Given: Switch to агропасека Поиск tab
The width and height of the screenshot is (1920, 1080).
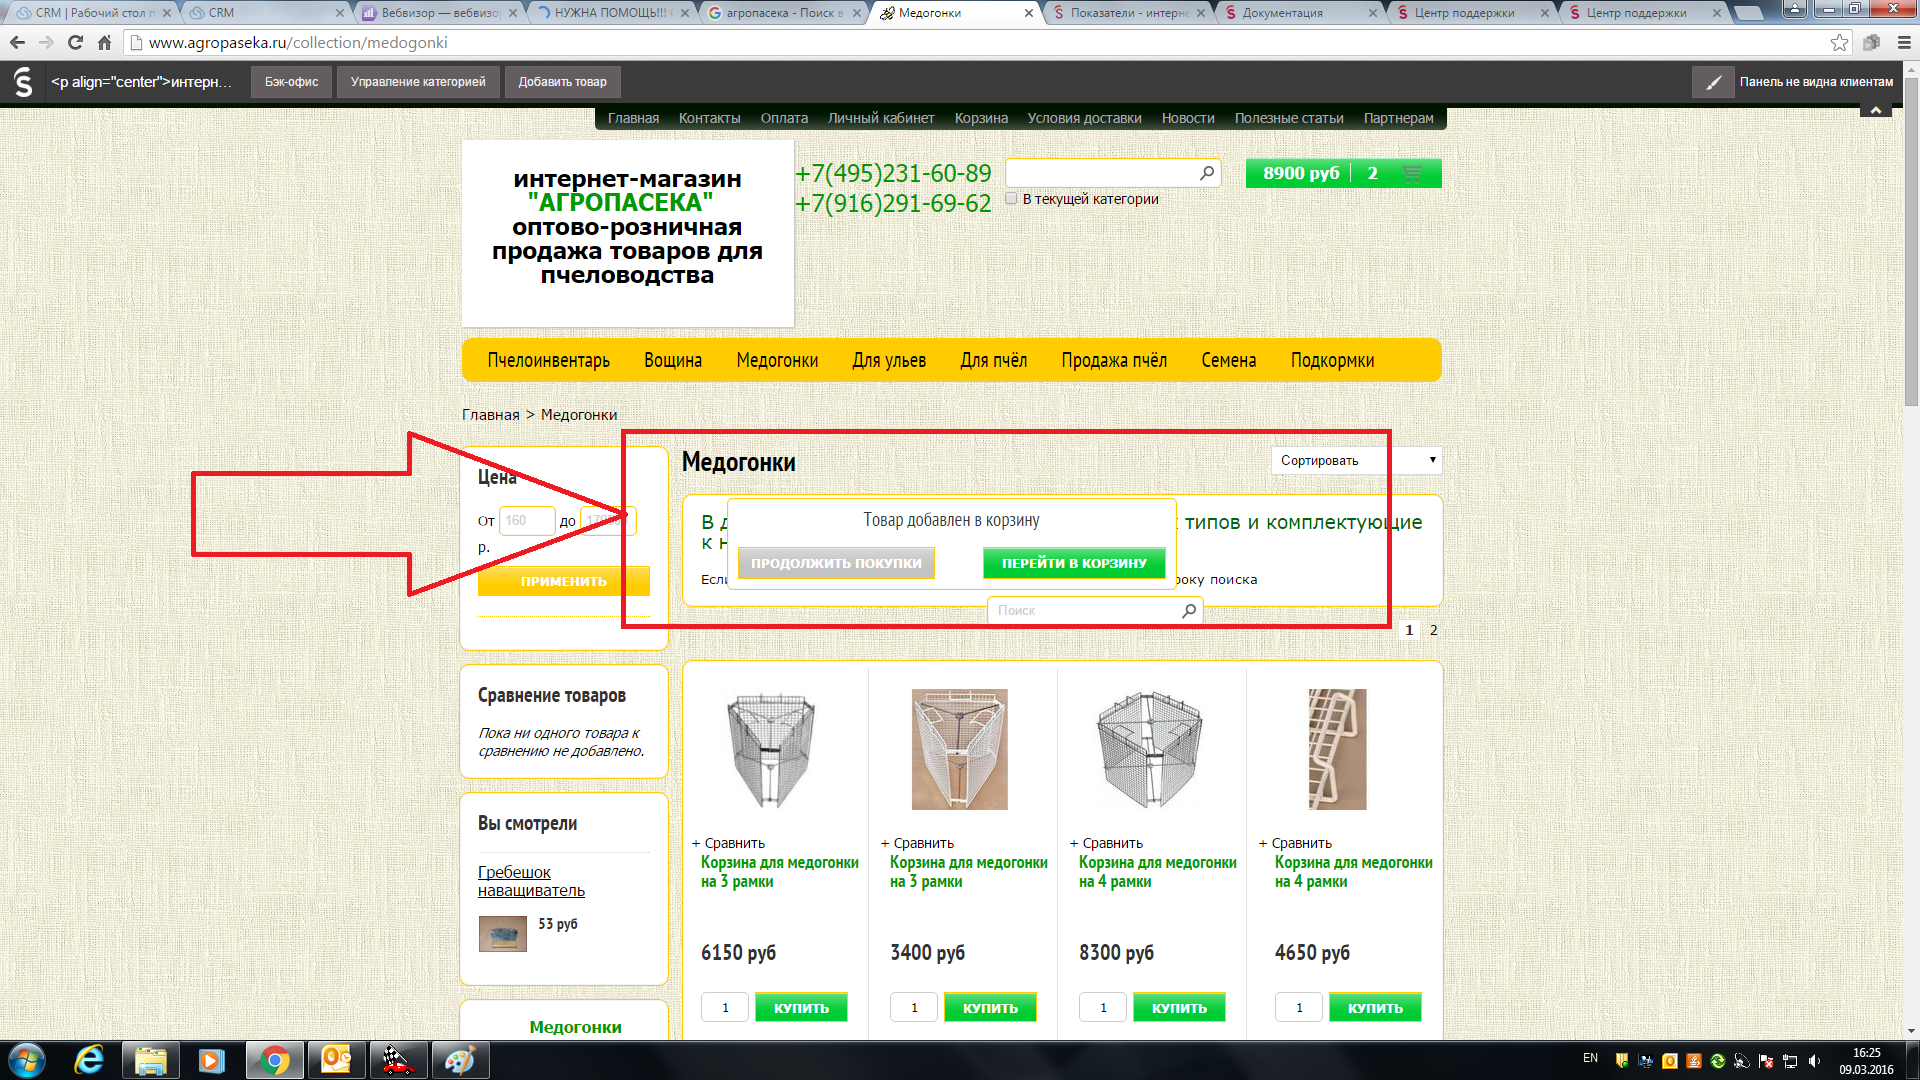Looking at the screenshot, I should (x=784, y=13).
